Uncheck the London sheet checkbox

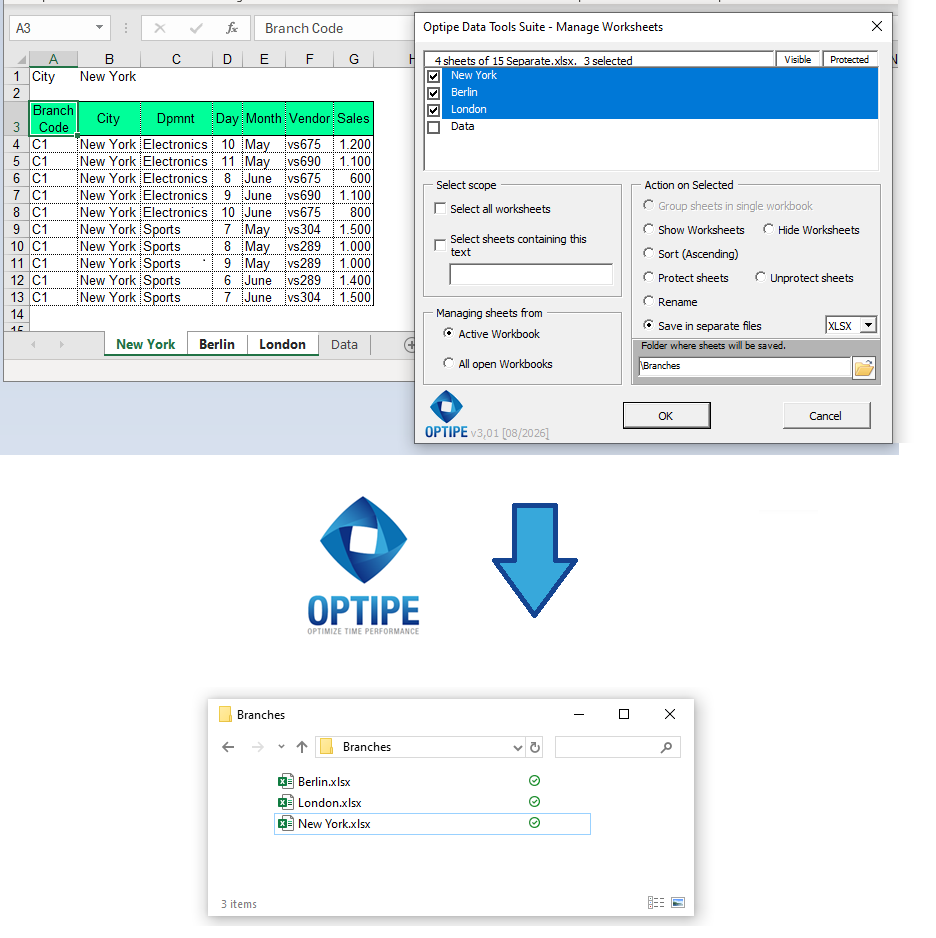coord(434,110)
